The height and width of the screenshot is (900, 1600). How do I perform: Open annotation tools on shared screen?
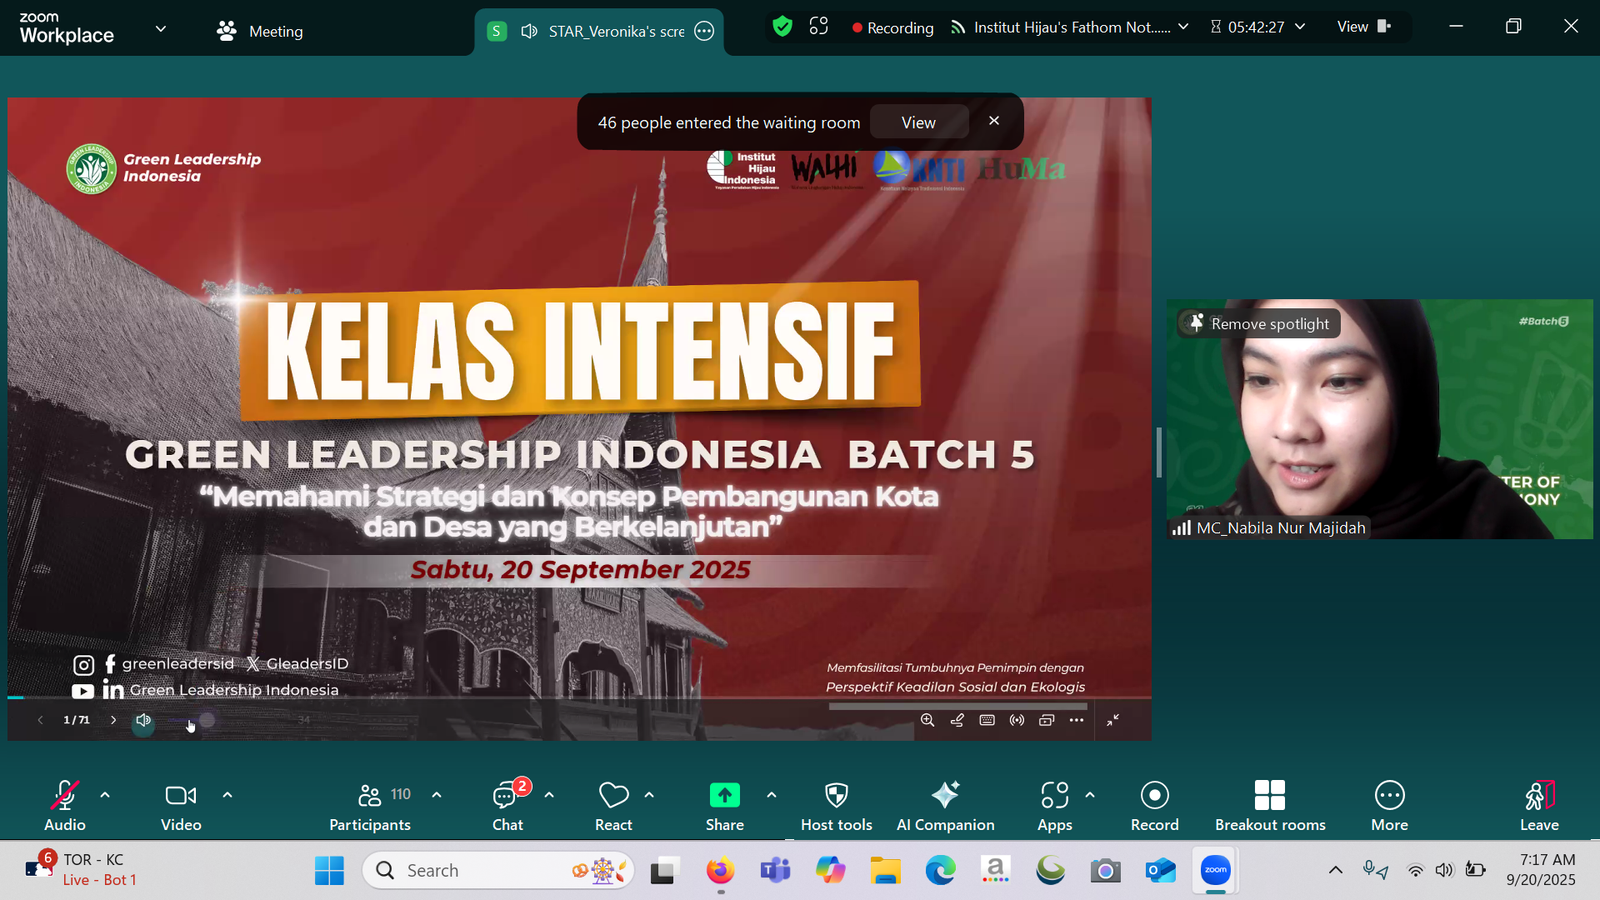(x=957, y=720)
